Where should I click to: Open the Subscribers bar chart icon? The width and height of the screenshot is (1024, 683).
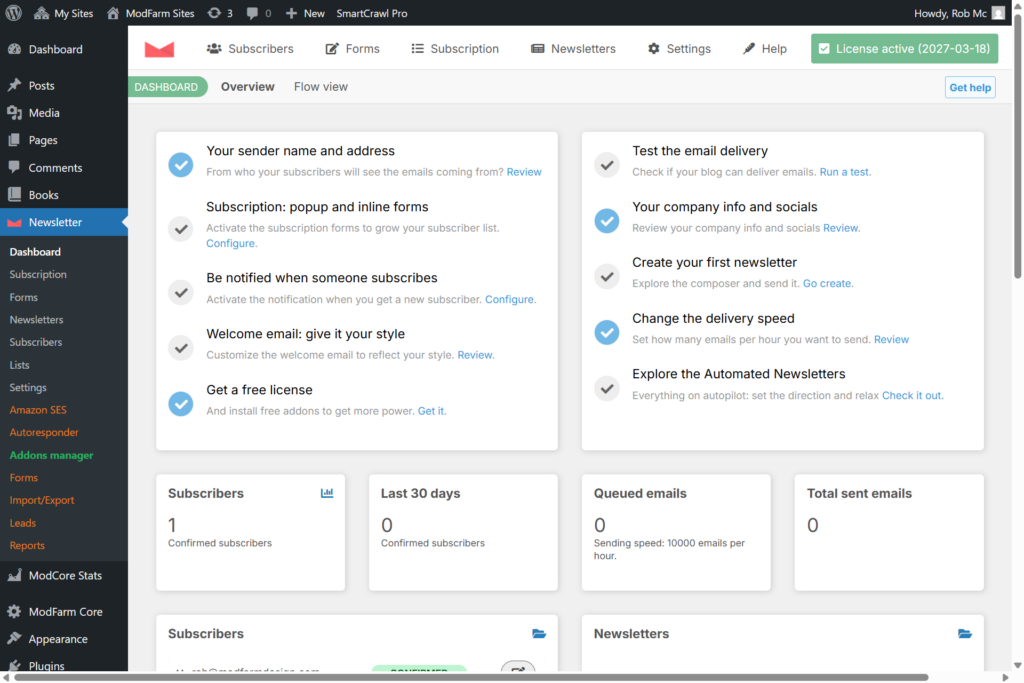pos(327,493)
